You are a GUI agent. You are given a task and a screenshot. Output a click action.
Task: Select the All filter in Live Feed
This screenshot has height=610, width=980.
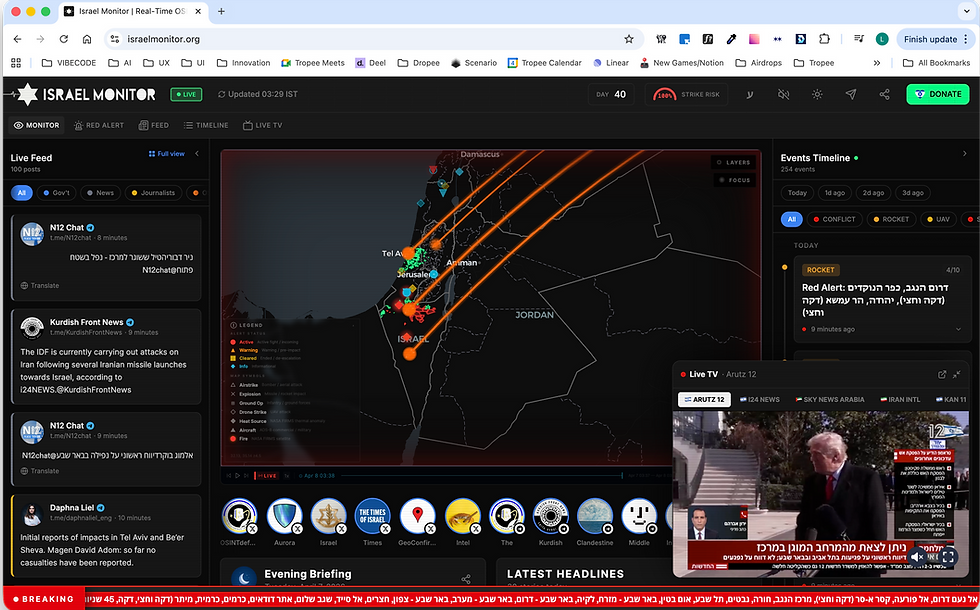(x=21, y=193)
